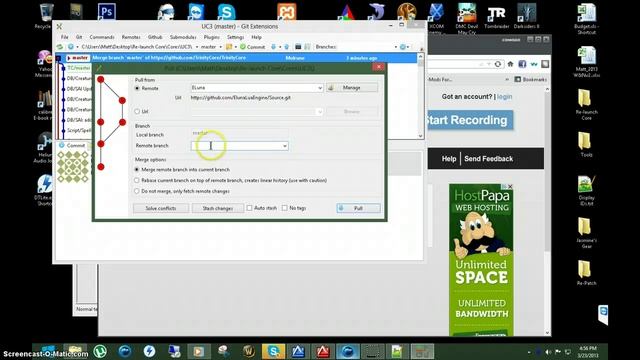640x360 pixels.
Task: Enable the No tags checkbox
Action: pos(284,208)
